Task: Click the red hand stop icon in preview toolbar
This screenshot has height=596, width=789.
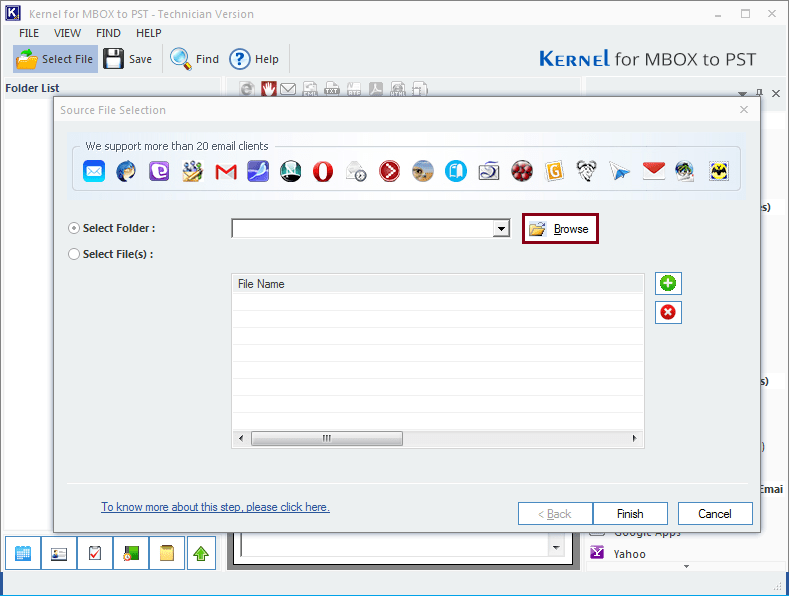Action: click(269, 89)
